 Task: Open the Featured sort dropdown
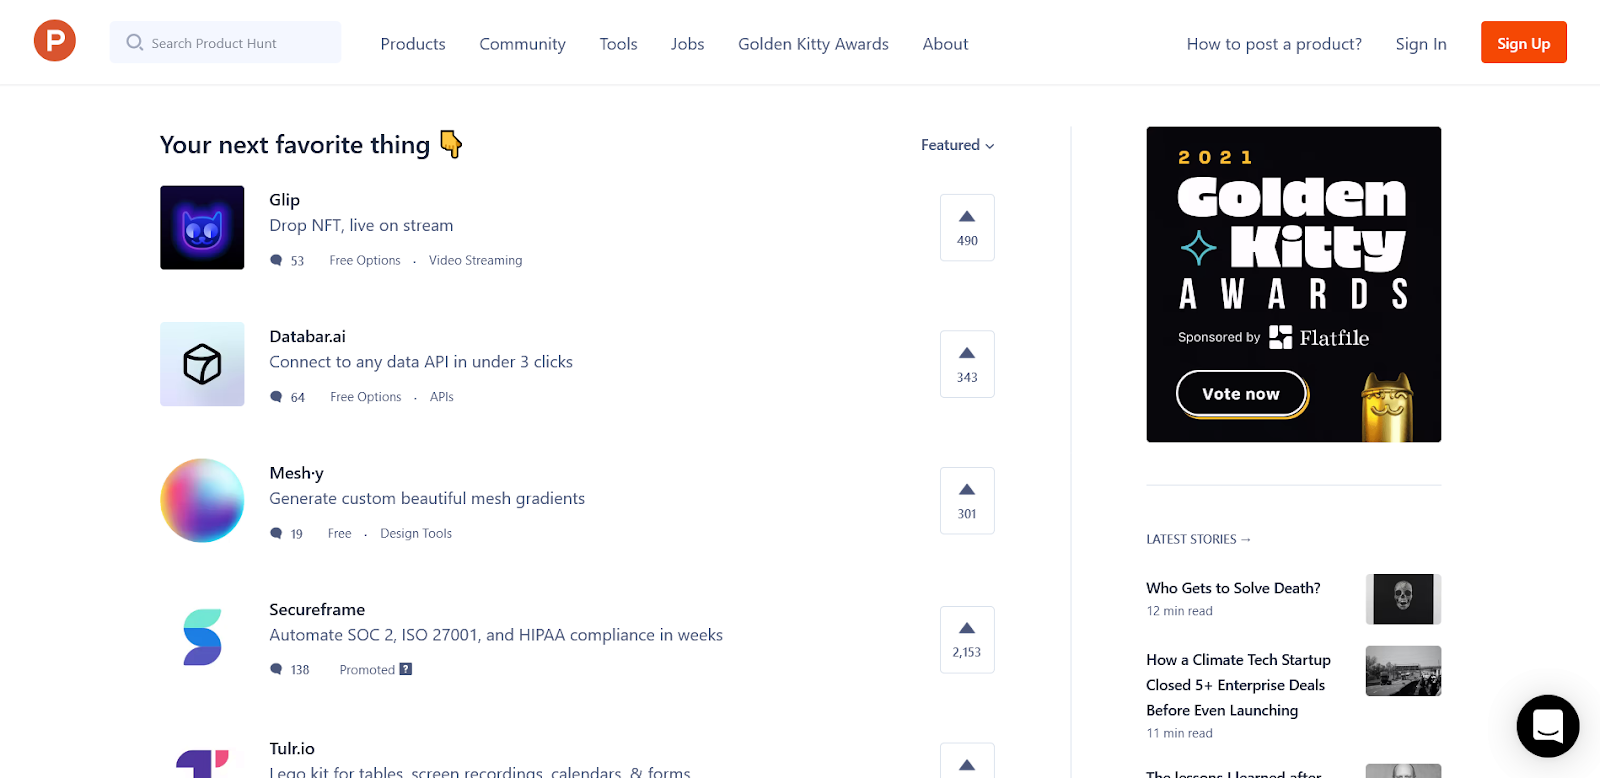958,145
